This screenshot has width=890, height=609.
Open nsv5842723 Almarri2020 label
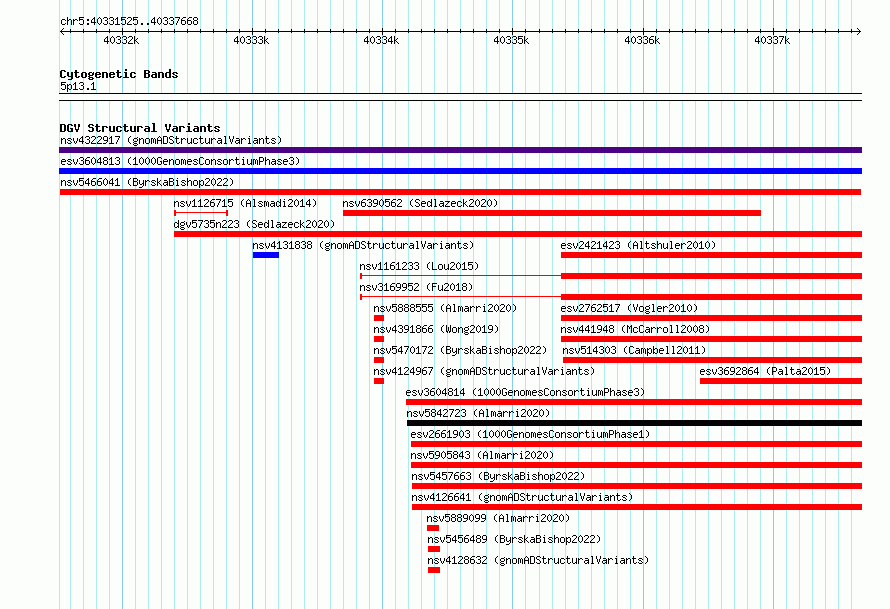(x=478, y=413)
